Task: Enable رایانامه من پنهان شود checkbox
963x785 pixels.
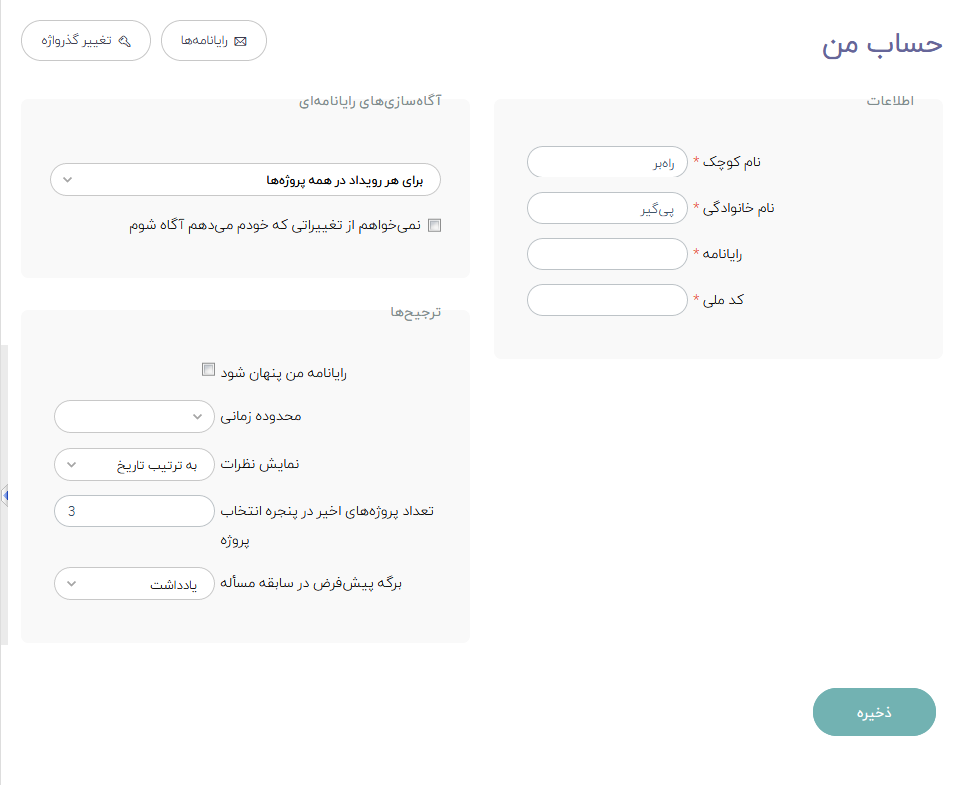Action: pyautogui.click(x=208, y=369)
